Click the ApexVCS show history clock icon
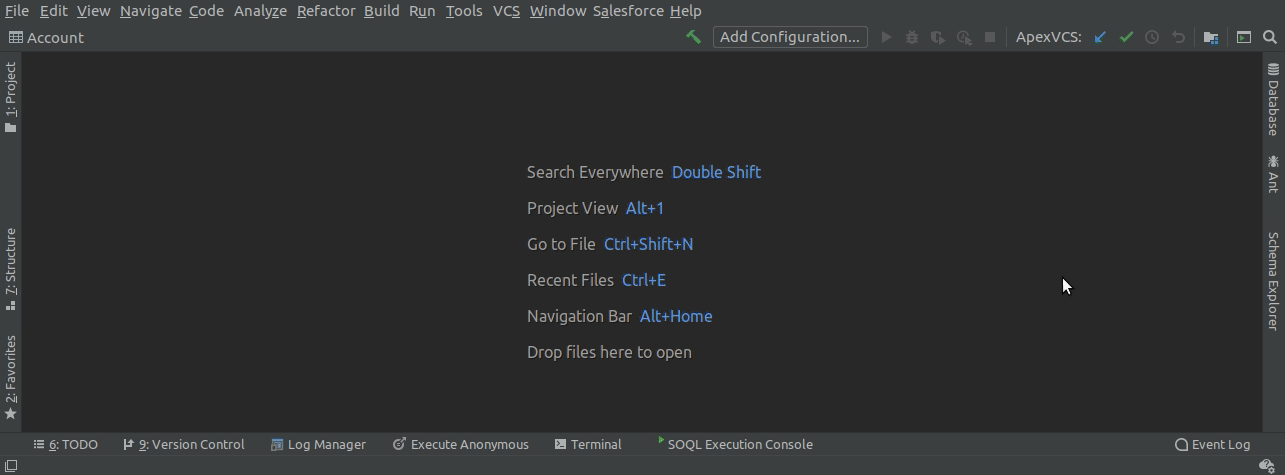The image size is (1285, 475). point(1152,37)
